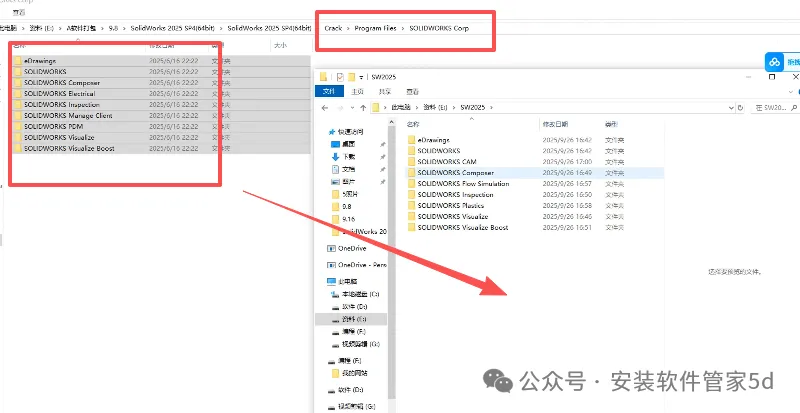The height and width of the screenshot is (413, 800).
Task: Click SOLIDWORKS Electrical folder icon in Crack window
Action: tap(18, 94)
